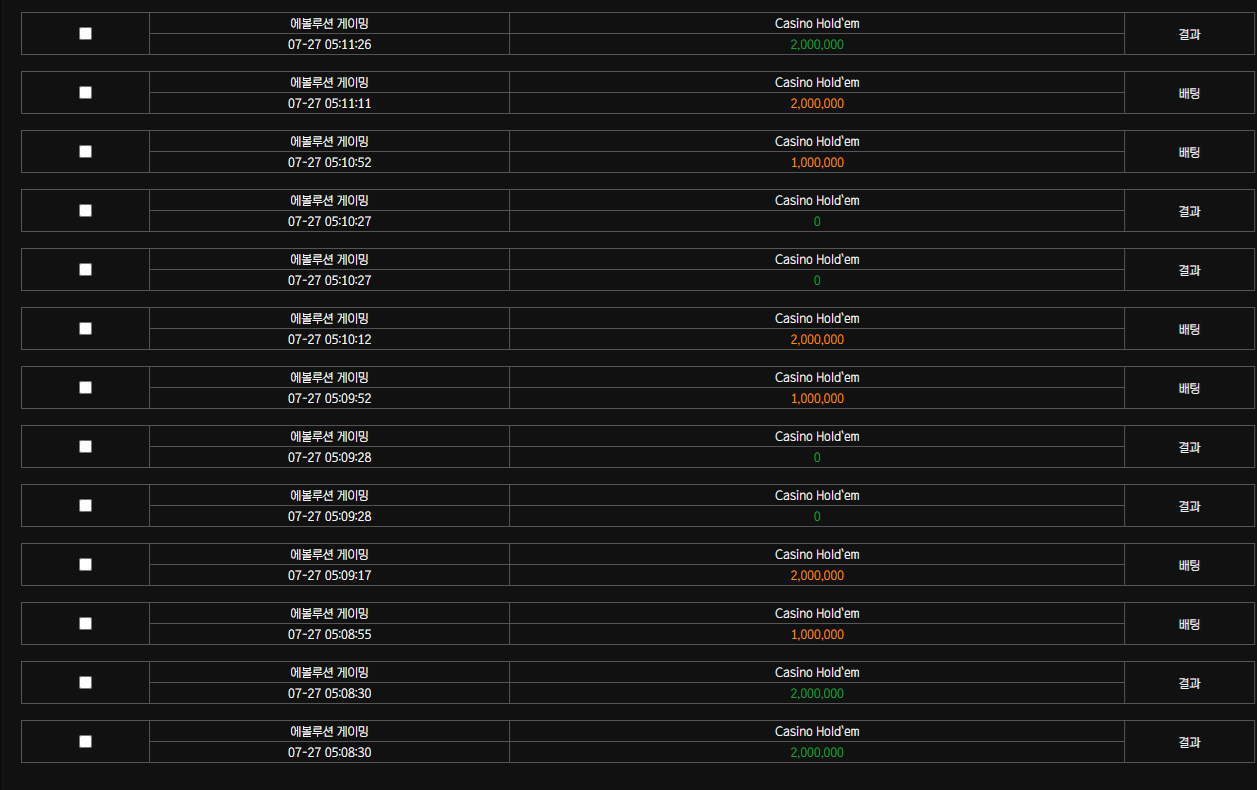Click 배팅 in the 05:10:12 row
Image resolution: width=1257 pixels, height=790 pixels.
(x=1189, y=329)
